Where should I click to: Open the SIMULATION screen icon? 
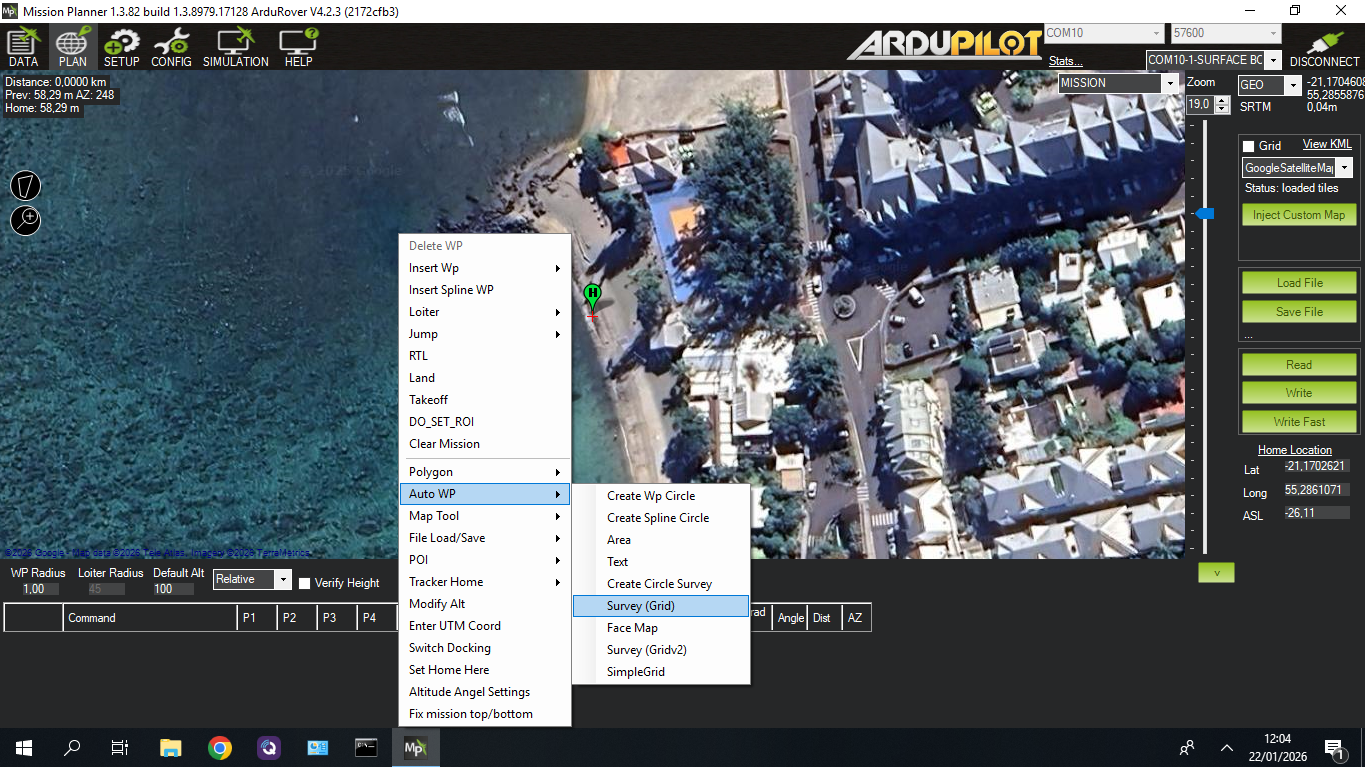pos(235,47)
